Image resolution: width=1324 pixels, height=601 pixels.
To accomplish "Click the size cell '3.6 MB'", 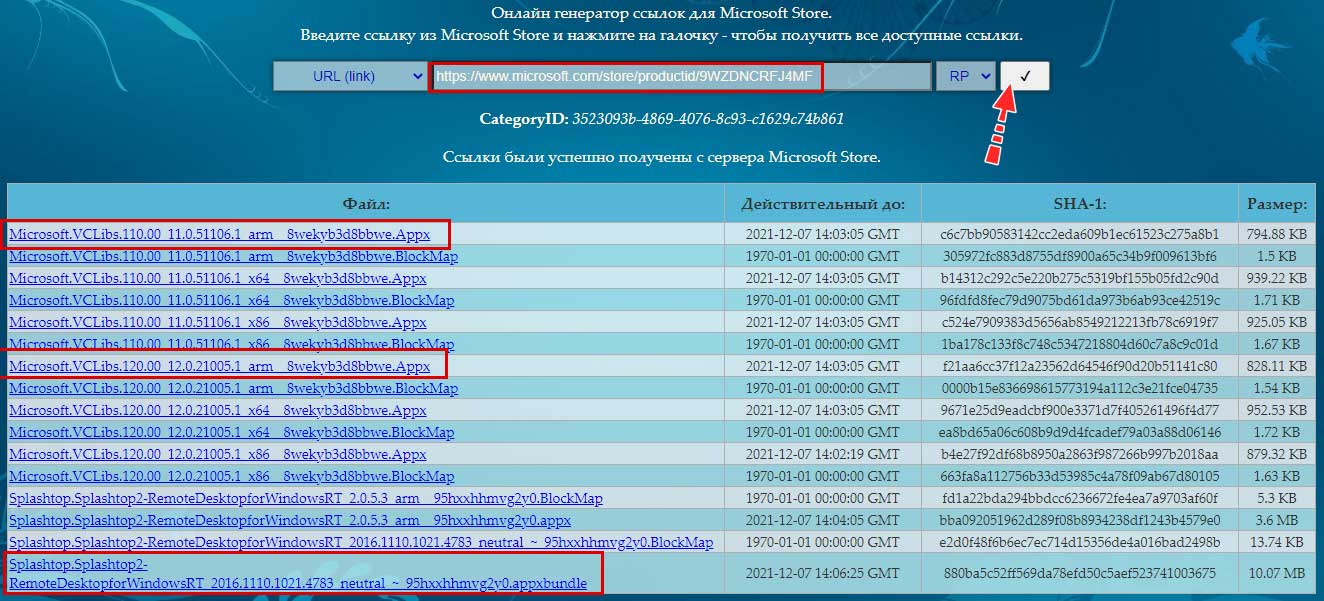I will point(1277,520).
